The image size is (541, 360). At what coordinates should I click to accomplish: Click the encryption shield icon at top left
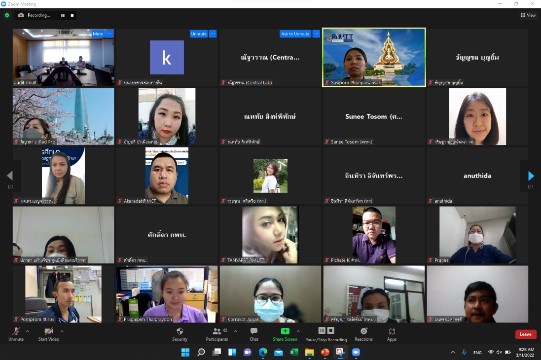tap(7, 15)
